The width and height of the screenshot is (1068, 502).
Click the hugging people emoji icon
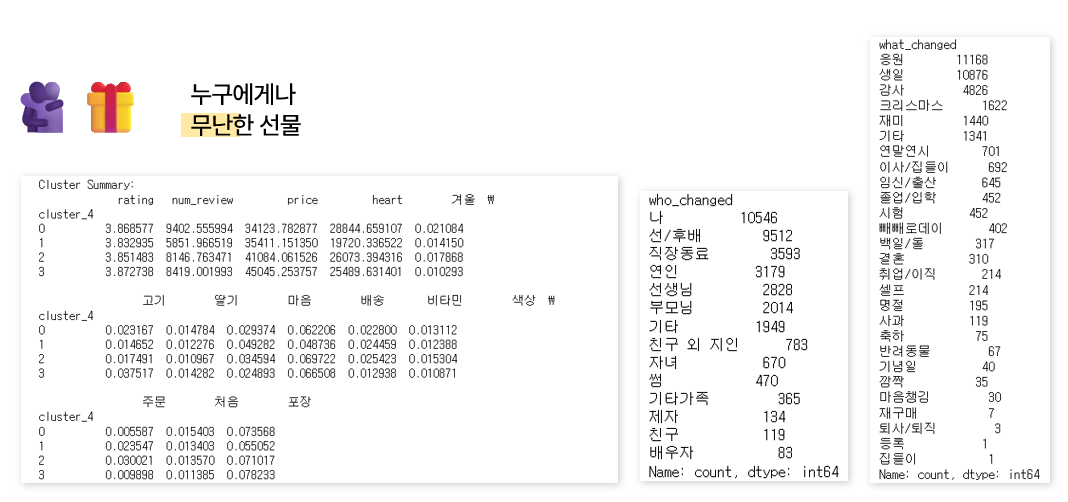[x=42, y=107]
